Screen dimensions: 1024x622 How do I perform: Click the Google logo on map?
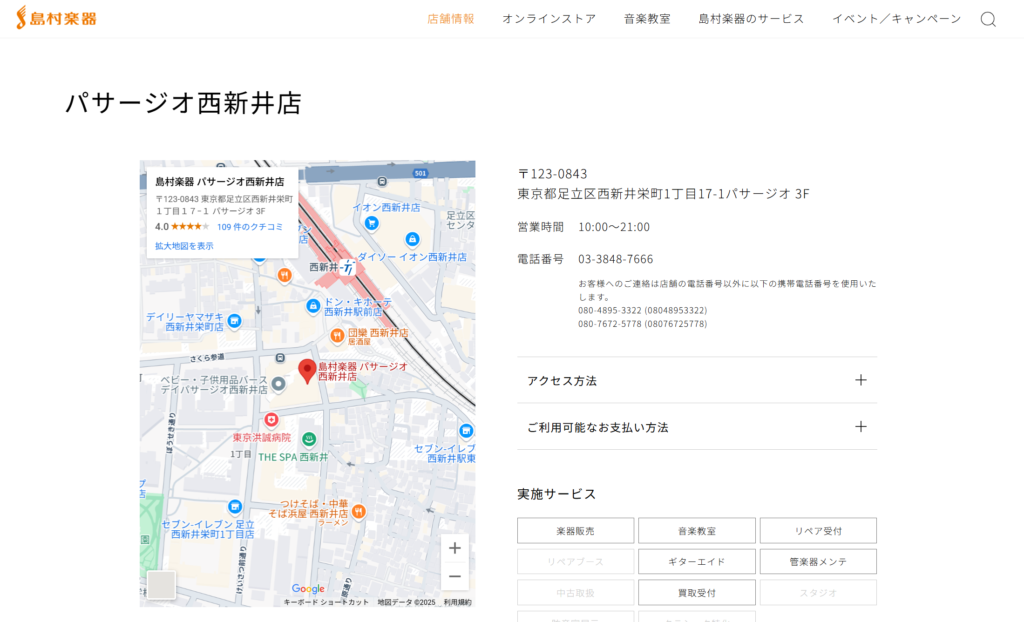[308, 589]
